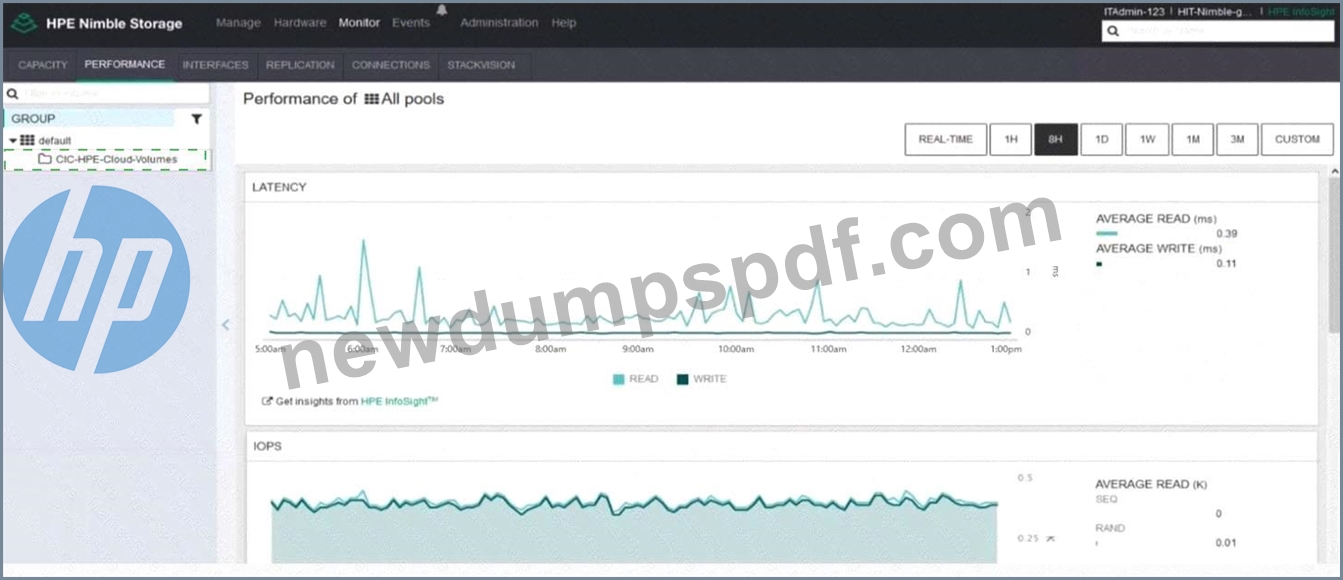This screenshot has width=1343, height=580.
Task: Switch to the CAPACITY tab
Action: [43, 65]
